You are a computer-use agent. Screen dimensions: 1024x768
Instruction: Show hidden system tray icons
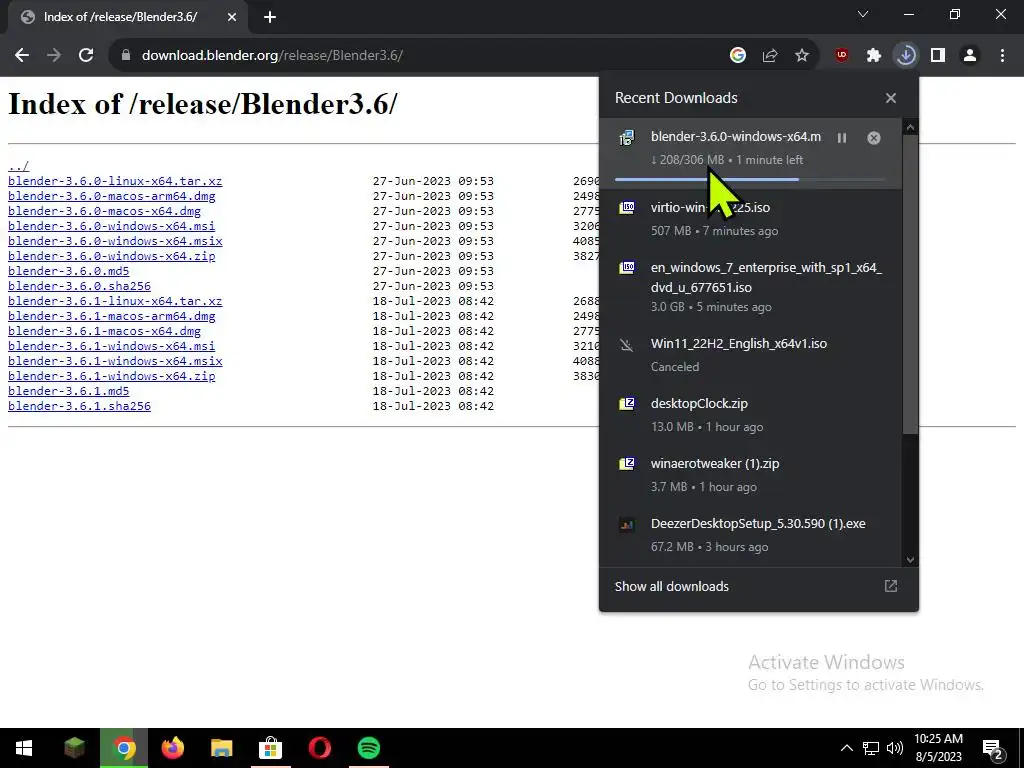coord(846,748)
